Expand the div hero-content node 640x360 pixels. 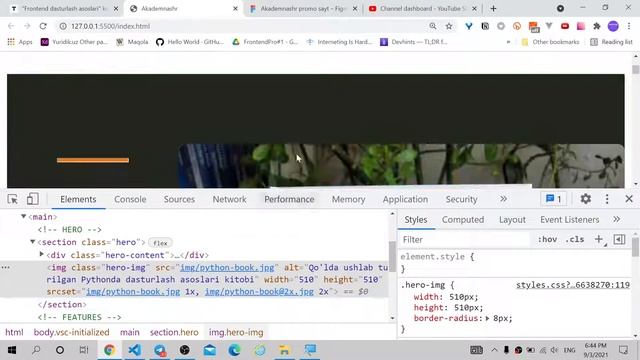tap(42, 254)
